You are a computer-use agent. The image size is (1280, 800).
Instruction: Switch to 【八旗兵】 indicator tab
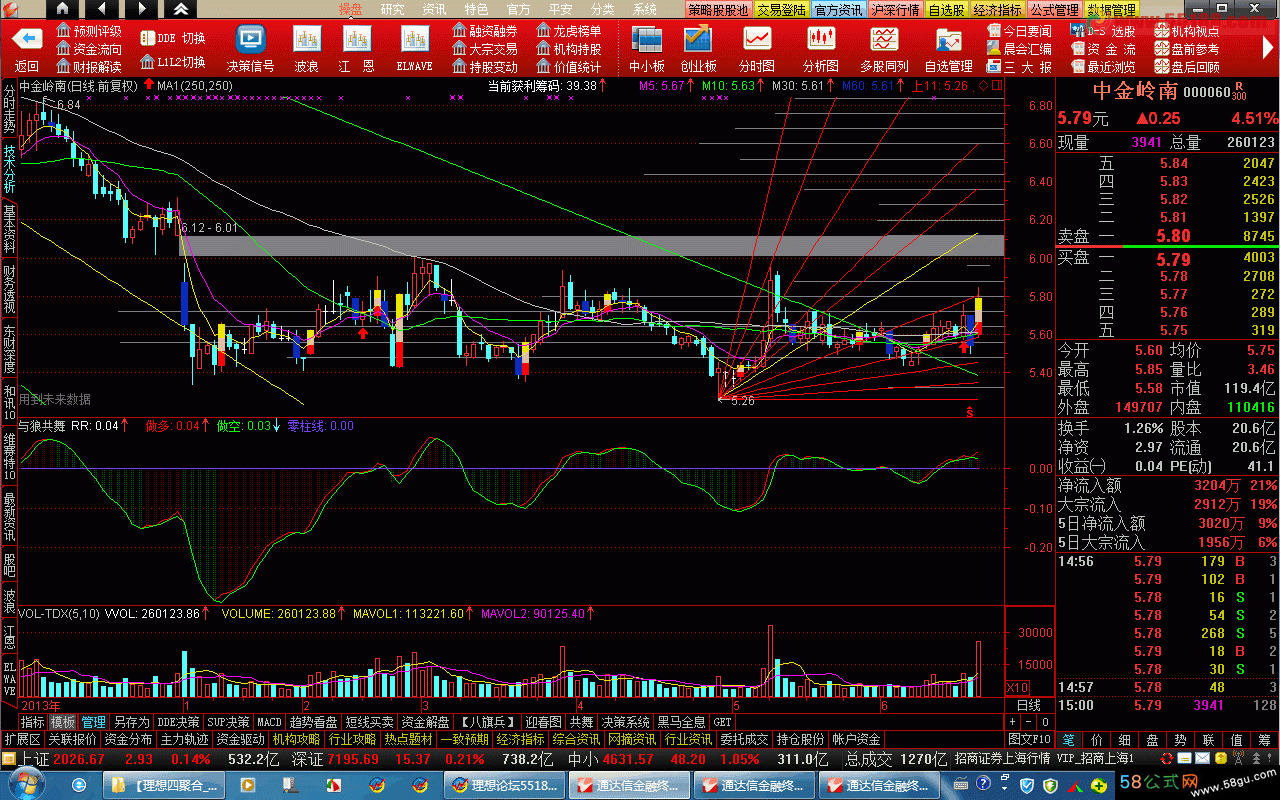pos(487,721)
